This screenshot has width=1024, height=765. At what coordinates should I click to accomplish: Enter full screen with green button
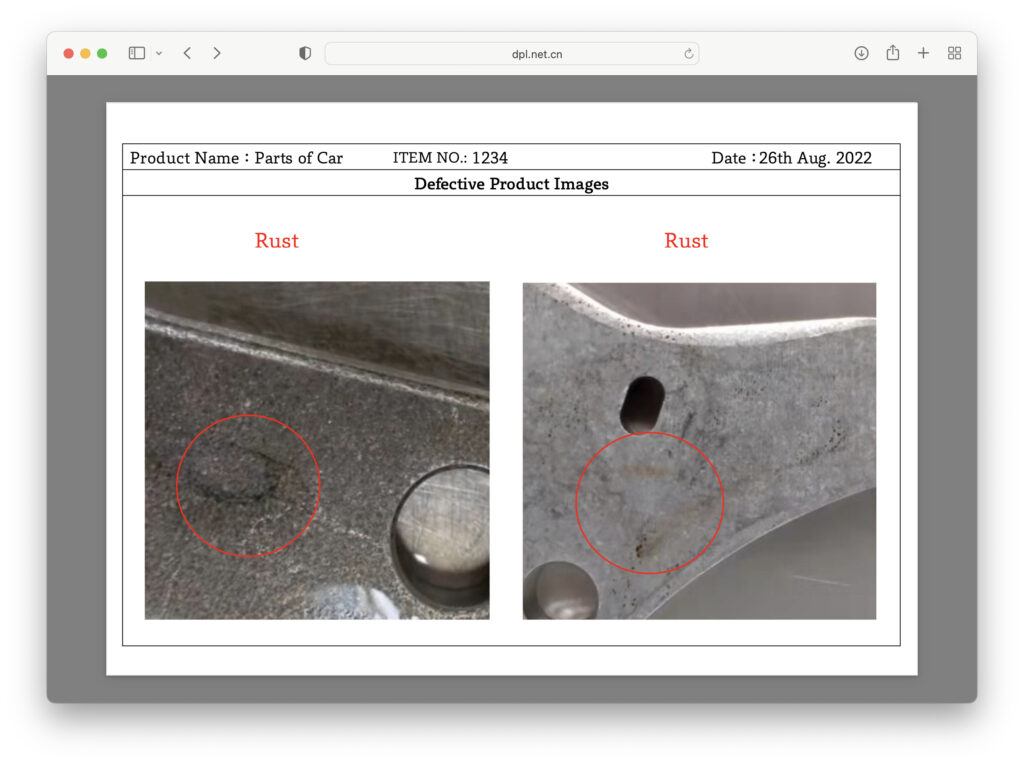102,53
